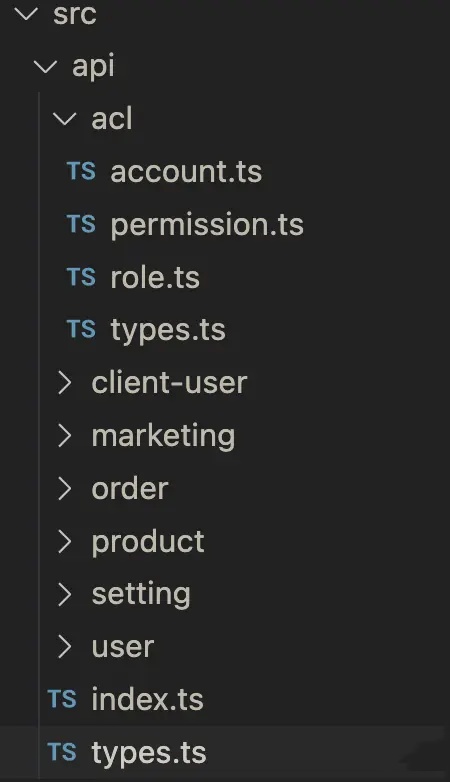Collapse the api folder chevron
450x782 pixels.
45,66
